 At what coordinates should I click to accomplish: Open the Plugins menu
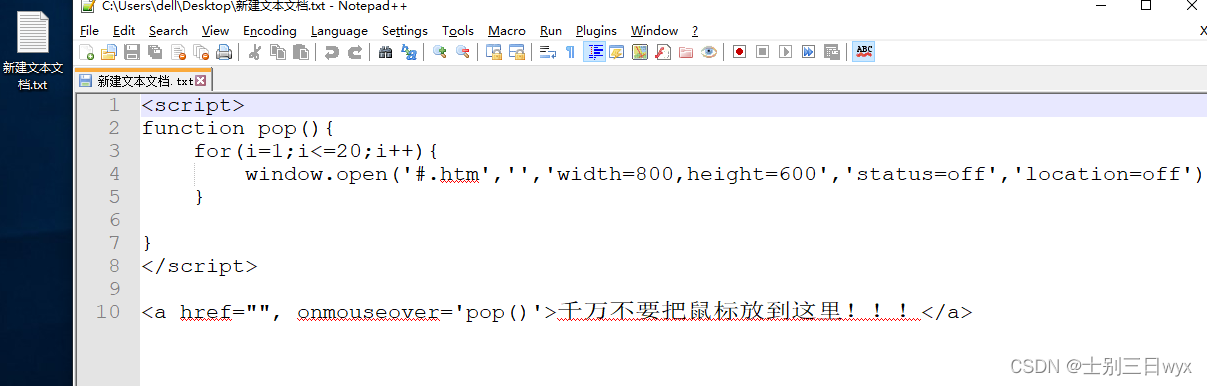[x=597, y=31]
